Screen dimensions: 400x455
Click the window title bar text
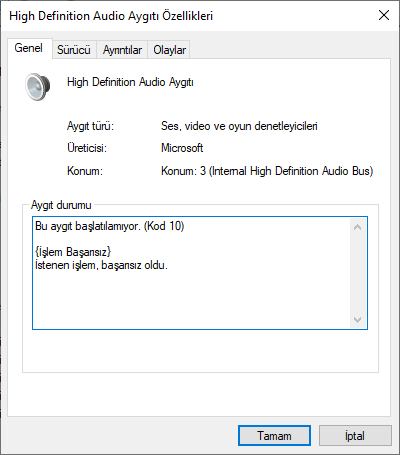[x=111, y=16]
